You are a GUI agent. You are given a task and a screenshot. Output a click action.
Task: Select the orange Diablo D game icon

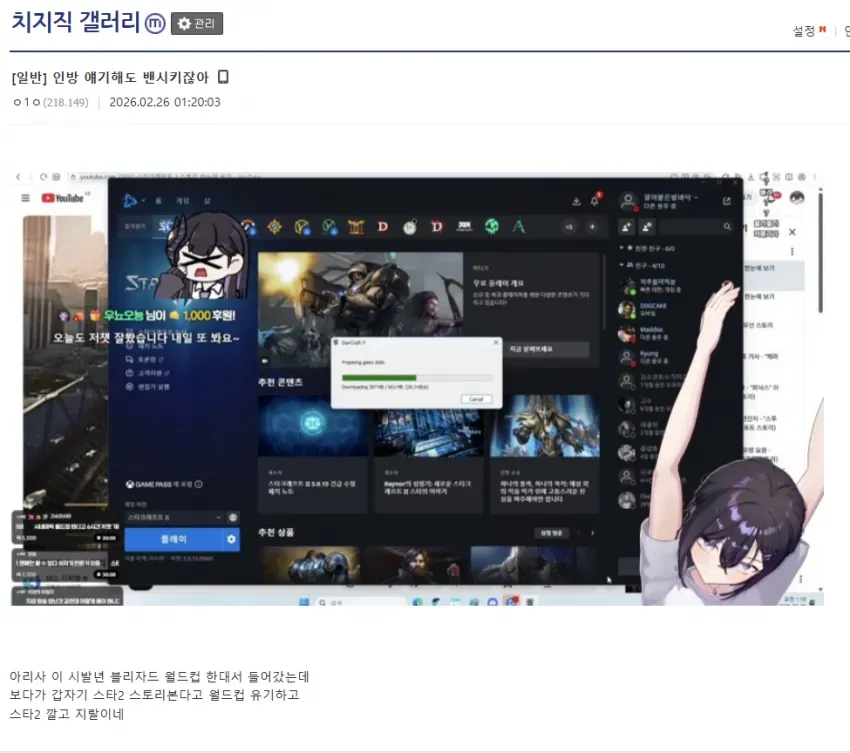[383, 227]
